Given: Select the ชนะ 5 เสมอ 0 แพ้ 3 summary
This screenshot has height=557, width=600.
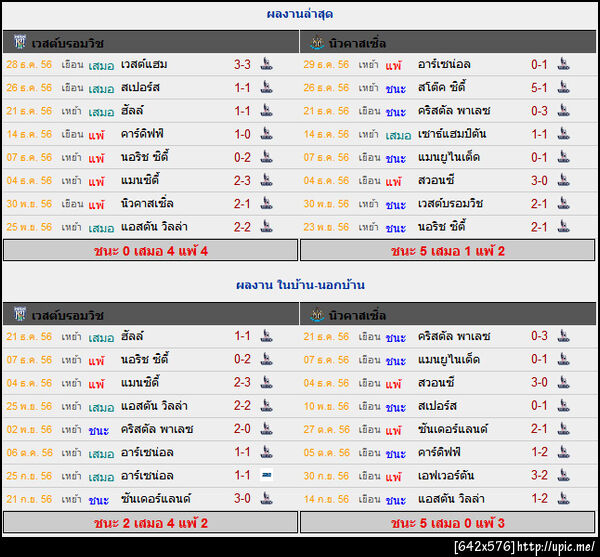Looking at the screenshot, I should (x=448, y=523).
